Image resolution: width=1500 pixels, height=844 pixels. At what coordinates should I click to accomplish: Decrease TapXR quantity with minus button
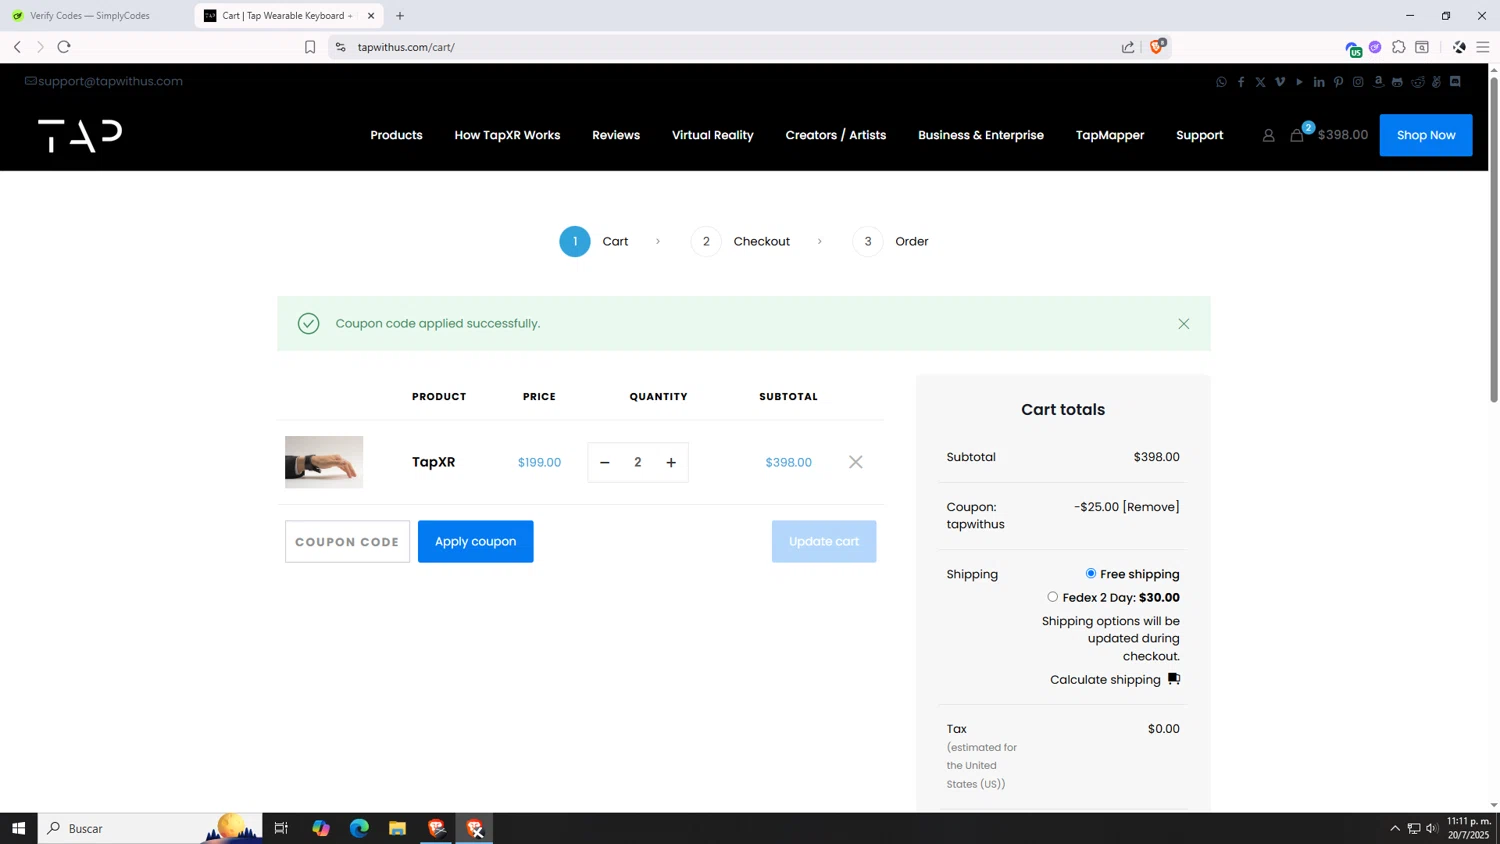(x=604, y=462)
